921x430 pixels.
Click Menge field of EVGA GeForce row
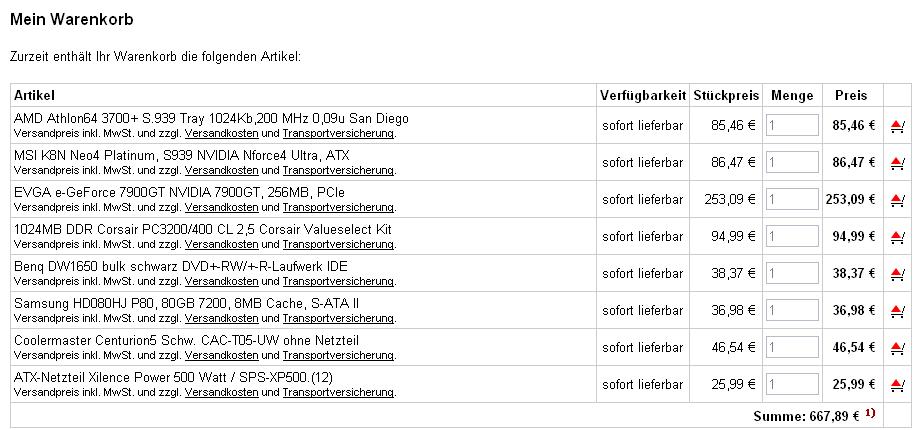pyautogui.click(x=792, y=200)
